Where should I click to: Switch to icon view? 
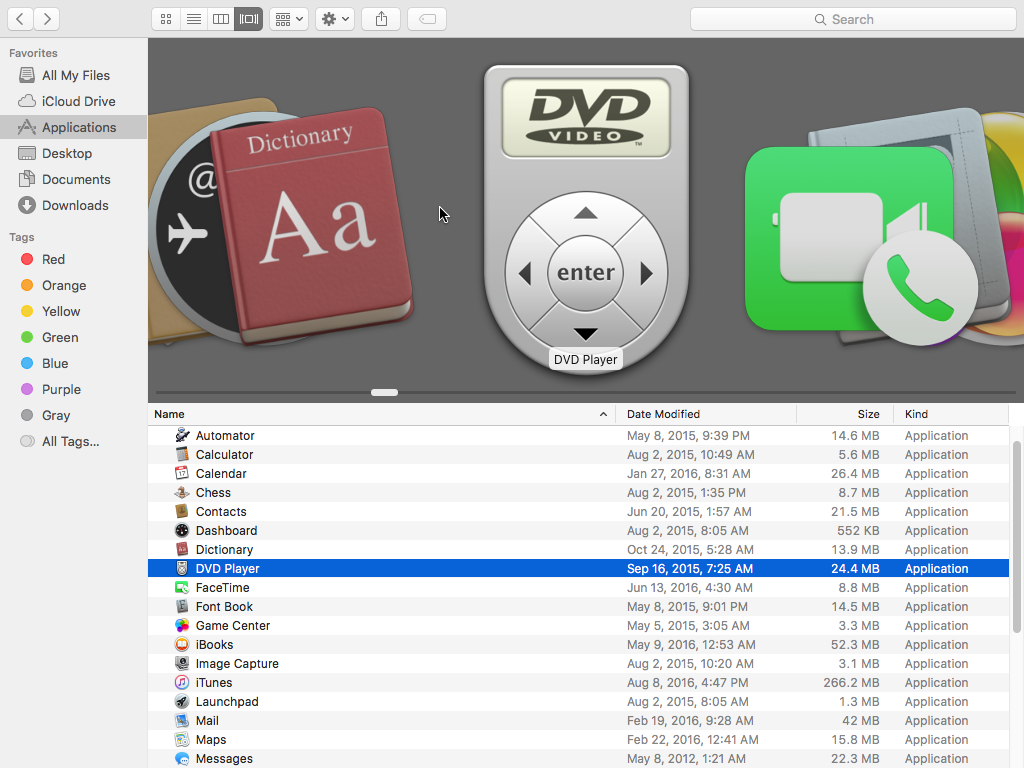click(x=166, y=19)
